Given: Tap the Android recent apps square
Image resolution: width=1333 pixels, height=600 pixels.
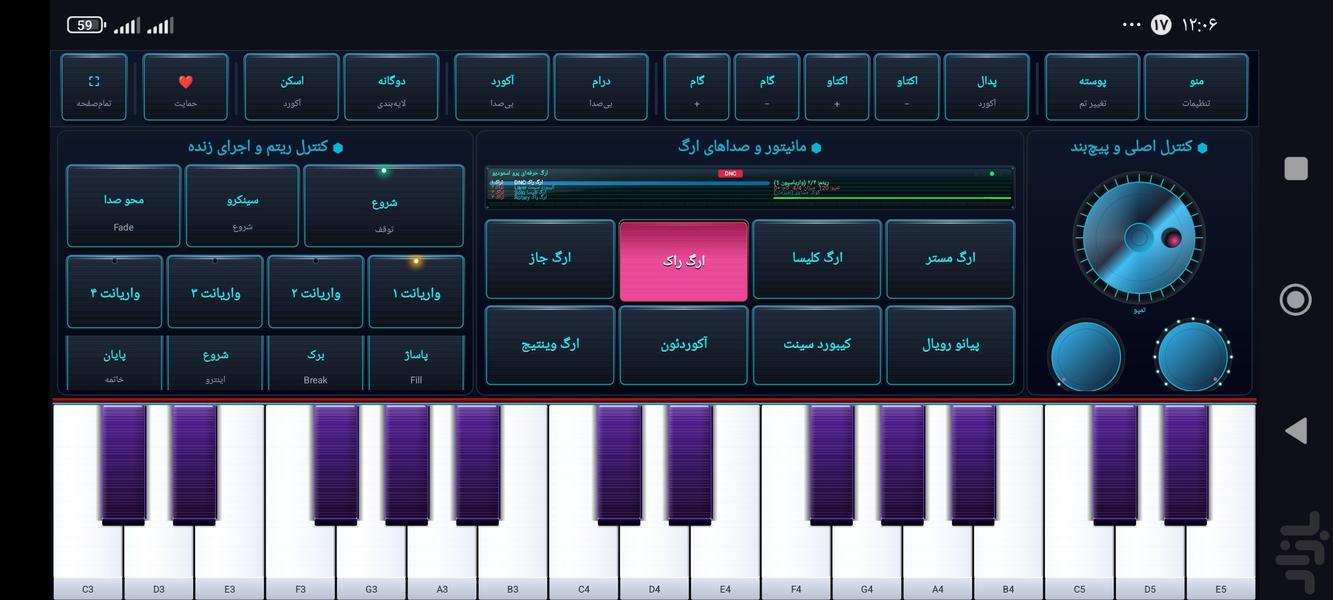Looking at the screenshot, I should [x=1296, y=168].
